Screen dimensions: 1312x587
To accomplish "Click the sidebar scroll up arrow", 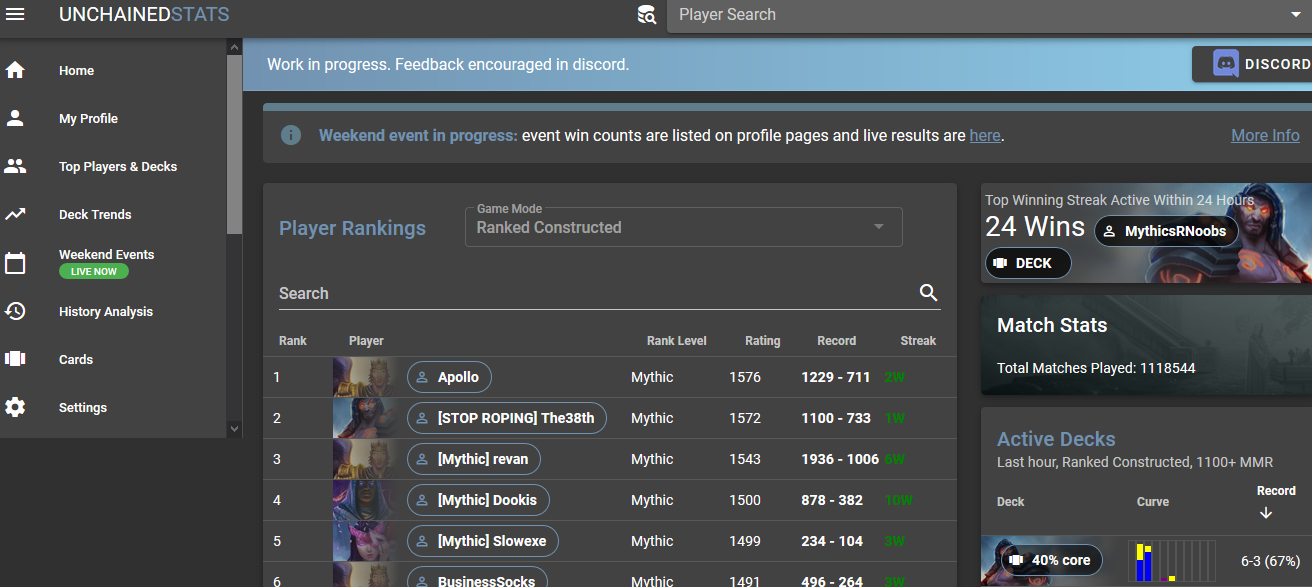I will click(234, 47).
